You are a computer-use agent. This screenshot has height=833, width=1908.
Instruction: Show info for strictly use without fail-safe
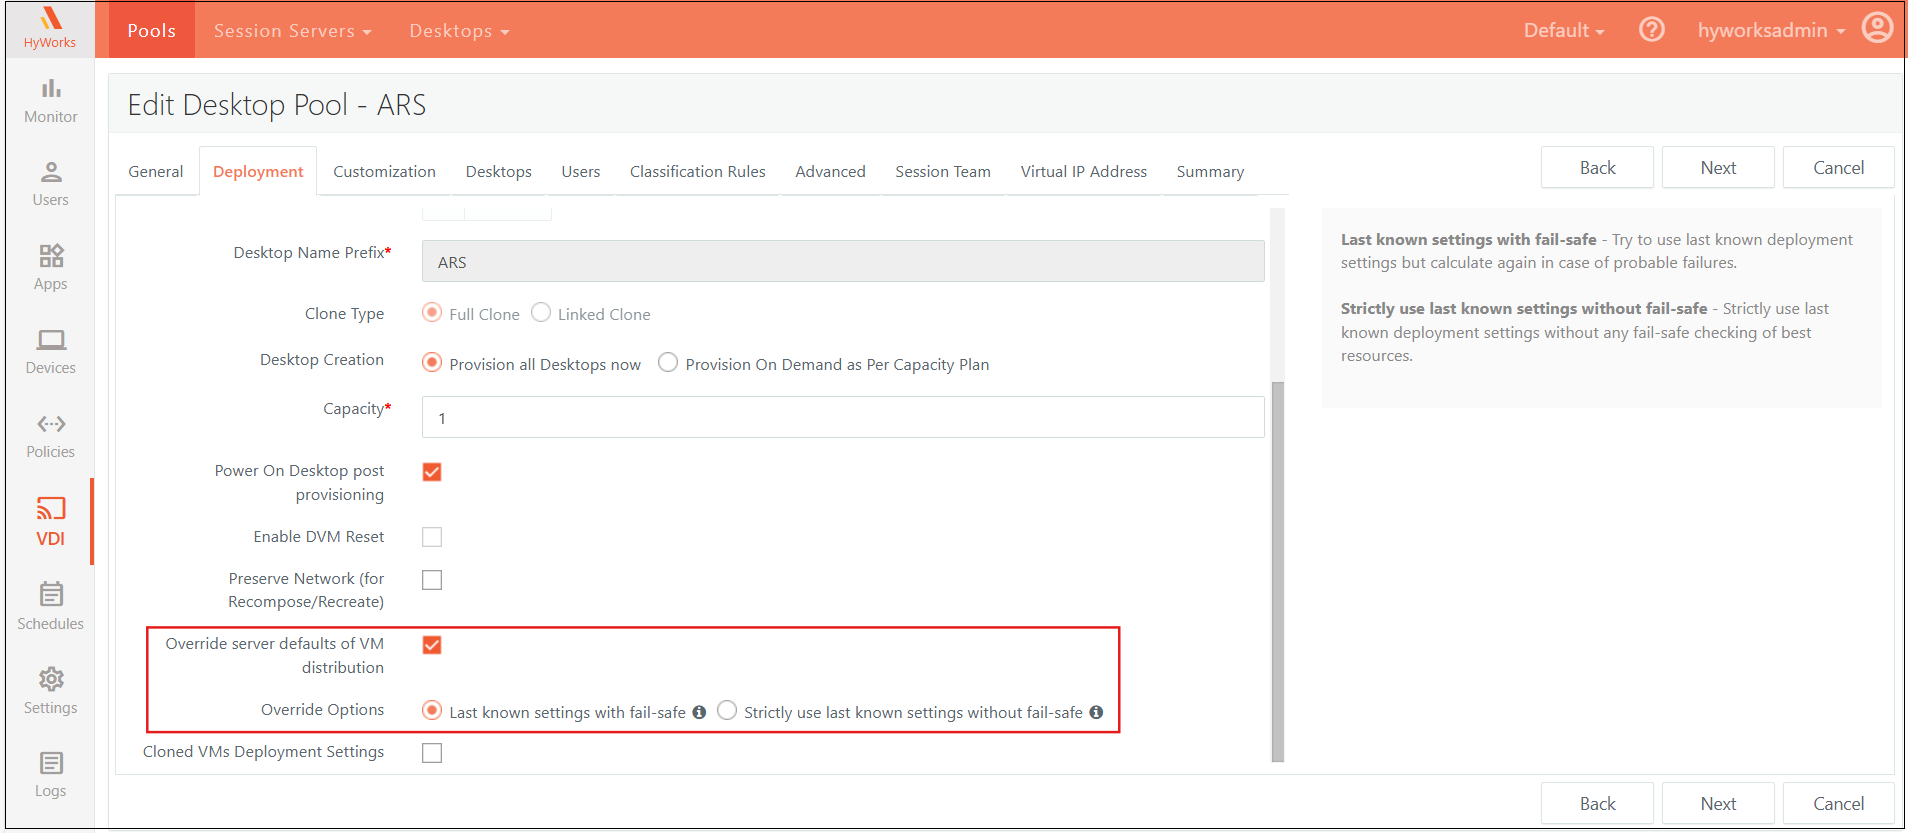1096,712
